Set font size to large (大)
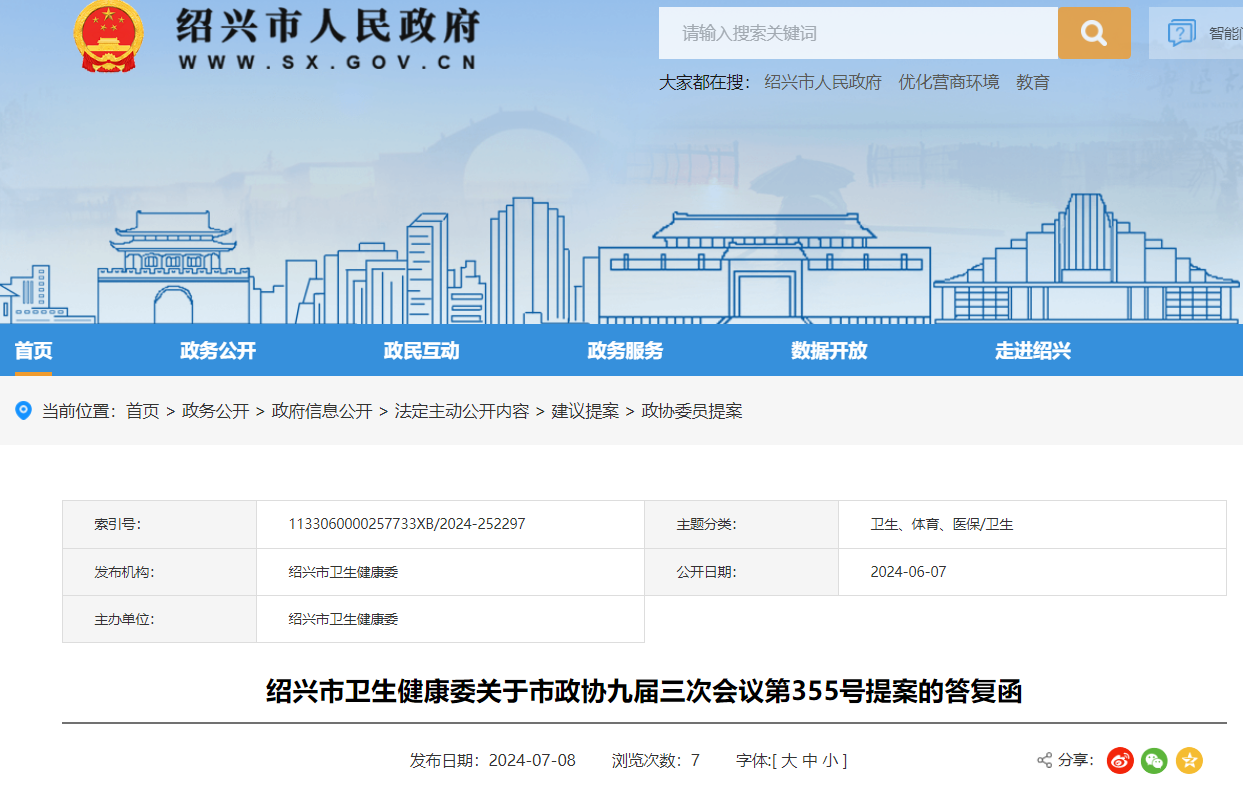The width and height of the screenshot is (1243, 786). tap(789, 761)
